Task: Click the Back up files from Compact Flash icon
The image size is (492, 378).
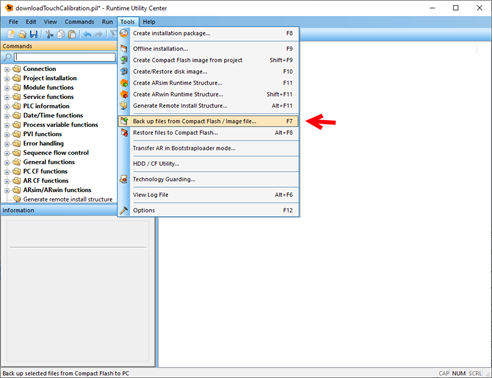Action: point(124,121)
